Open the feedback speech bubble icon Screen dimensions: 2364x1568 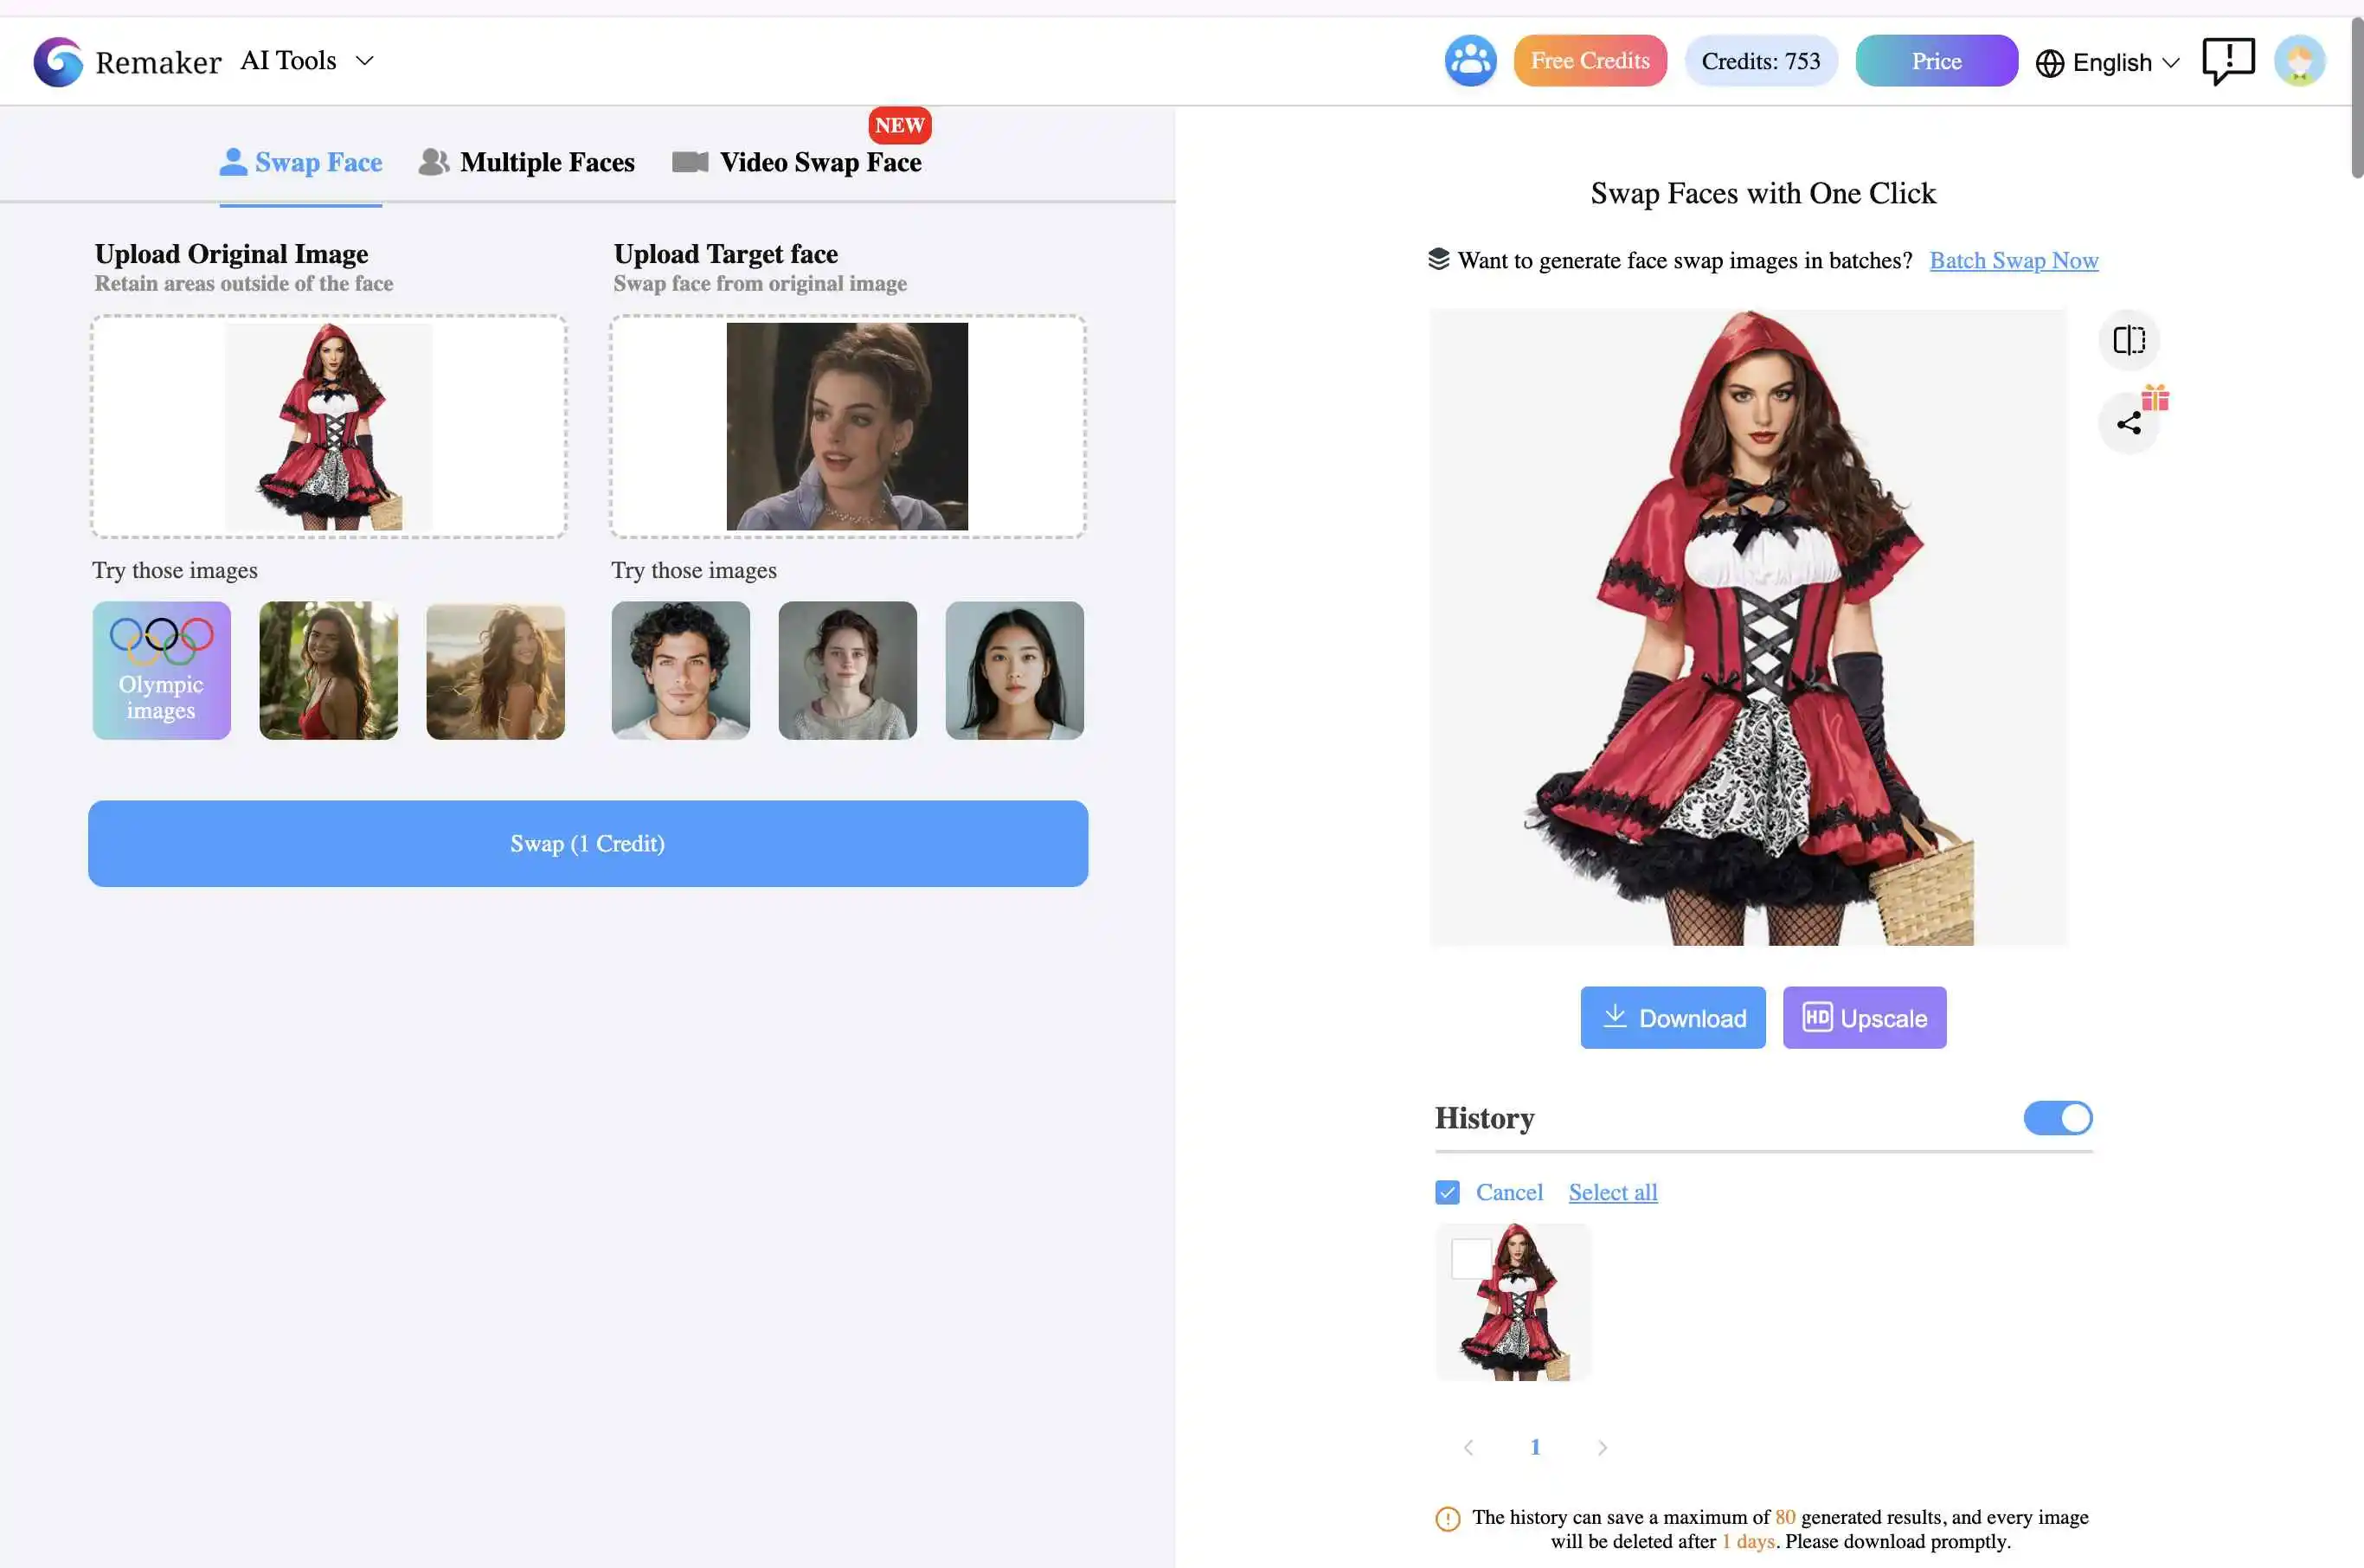coord(2228,61)
